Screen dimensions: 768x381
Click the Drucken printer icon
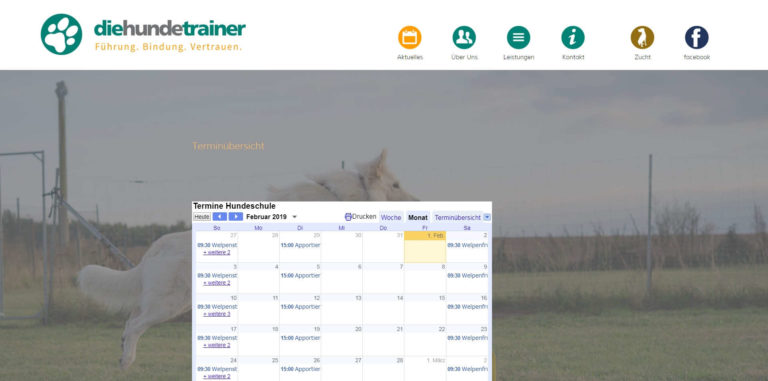pyautogui.click(x=348, y=216)
